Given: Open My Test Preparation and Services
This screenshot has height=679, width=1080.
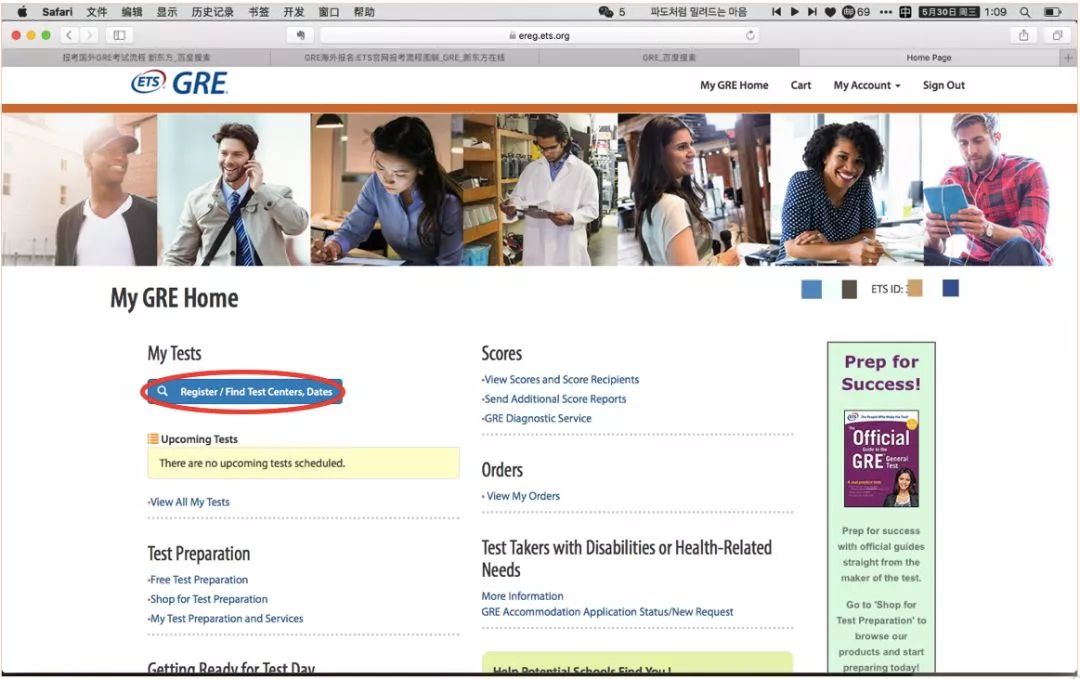Looking at the screenshot, I should [x=227, y=618].
